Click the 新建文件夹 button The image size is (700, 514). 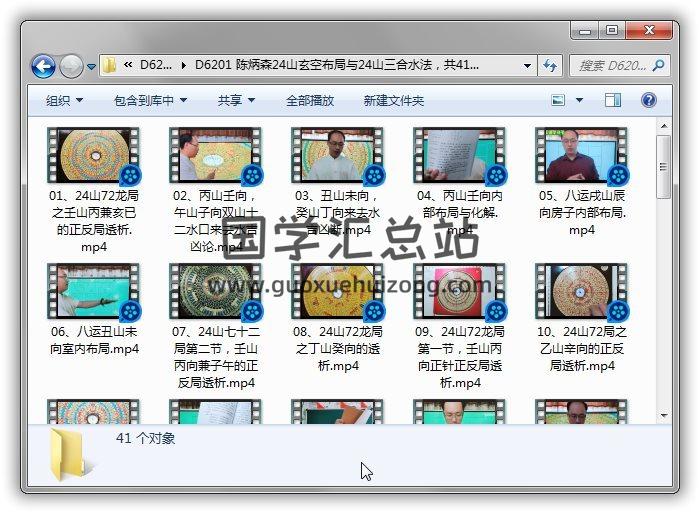[393, 100]
